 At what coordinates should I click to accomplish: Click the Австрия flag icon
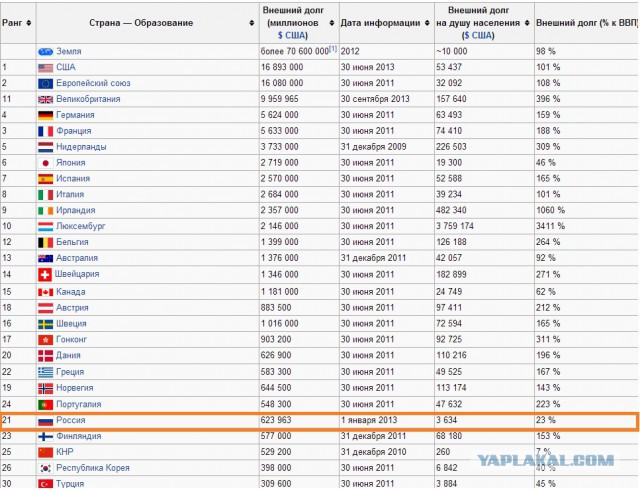click(45, 308)
